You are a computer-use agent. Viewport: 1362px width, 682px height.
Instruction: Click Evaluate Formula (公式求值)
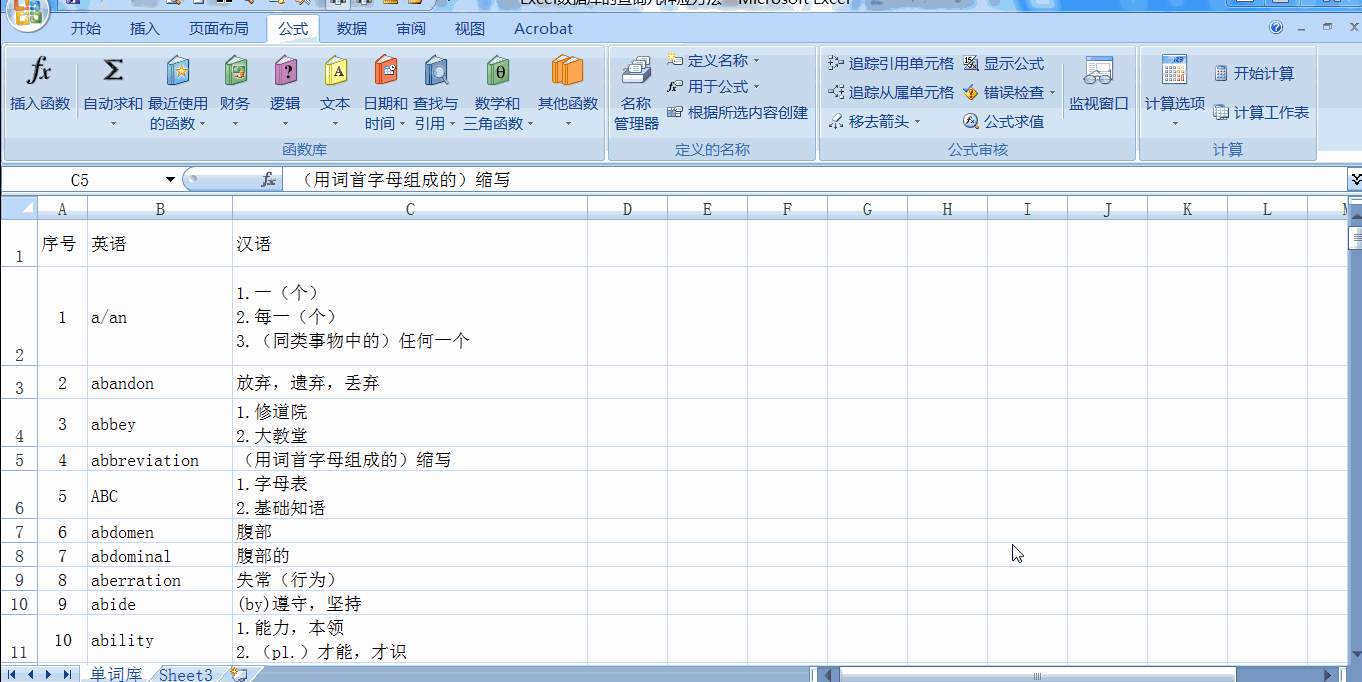[1003, 122]
